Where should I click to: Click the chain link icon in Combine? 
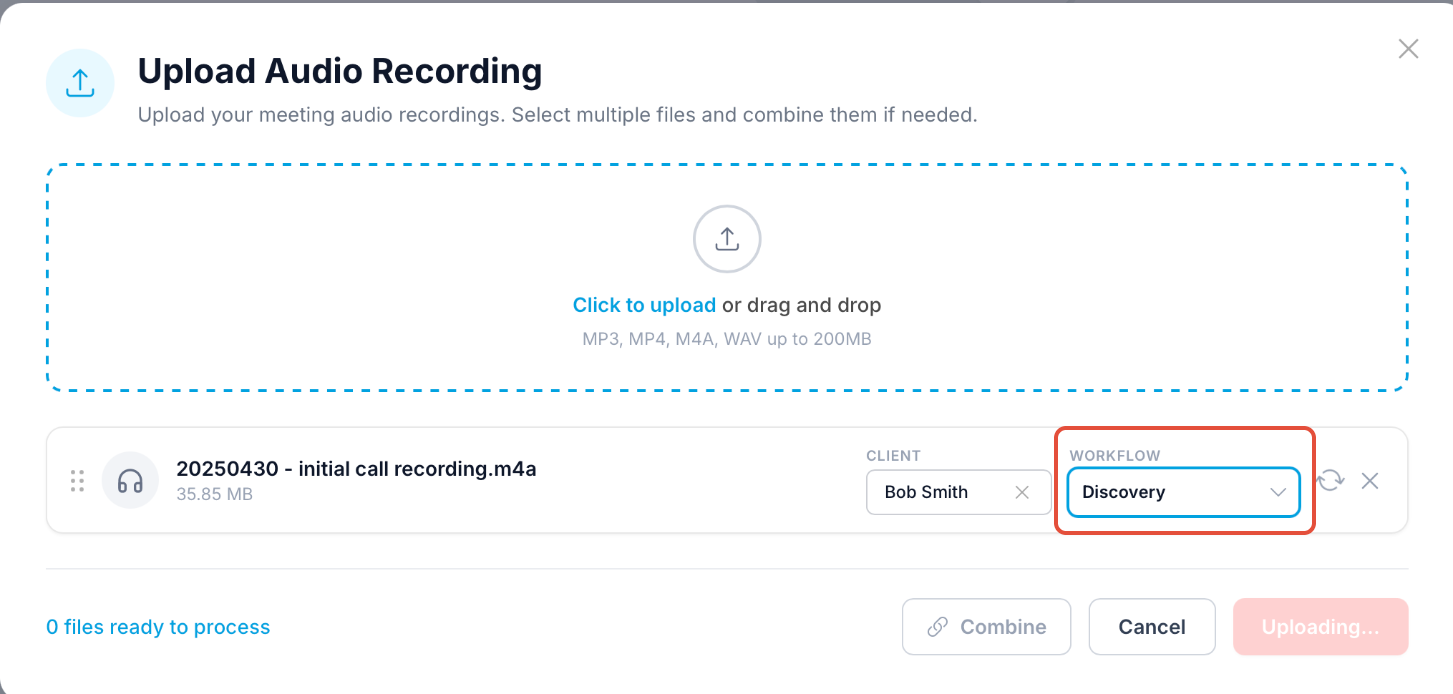937,627
